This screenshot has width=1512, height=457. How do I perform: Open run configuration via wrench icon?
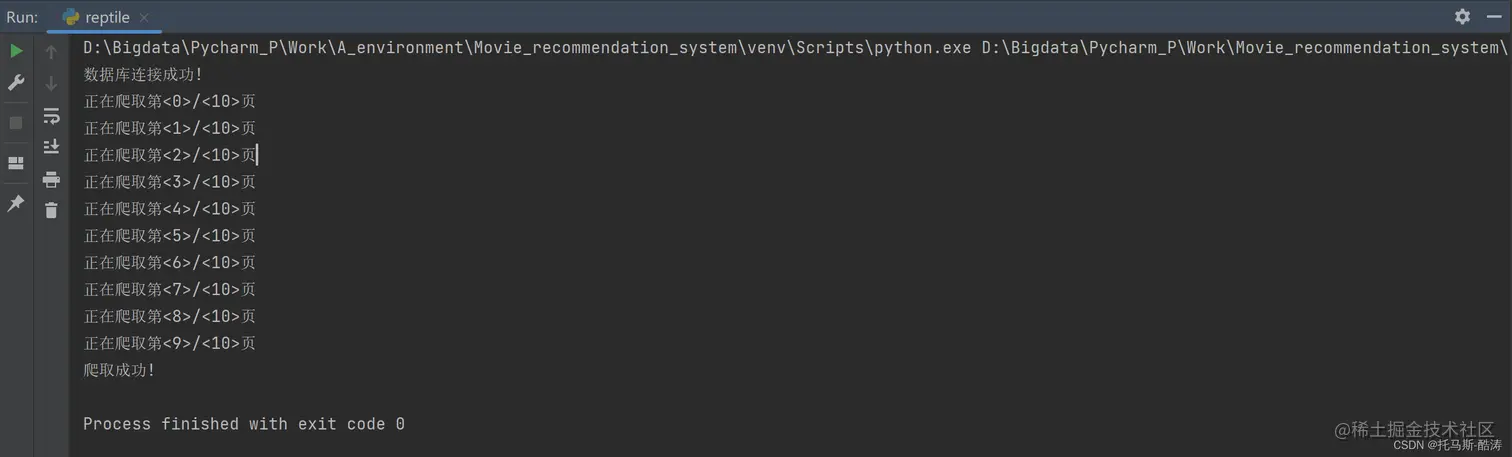pos(16,83)
